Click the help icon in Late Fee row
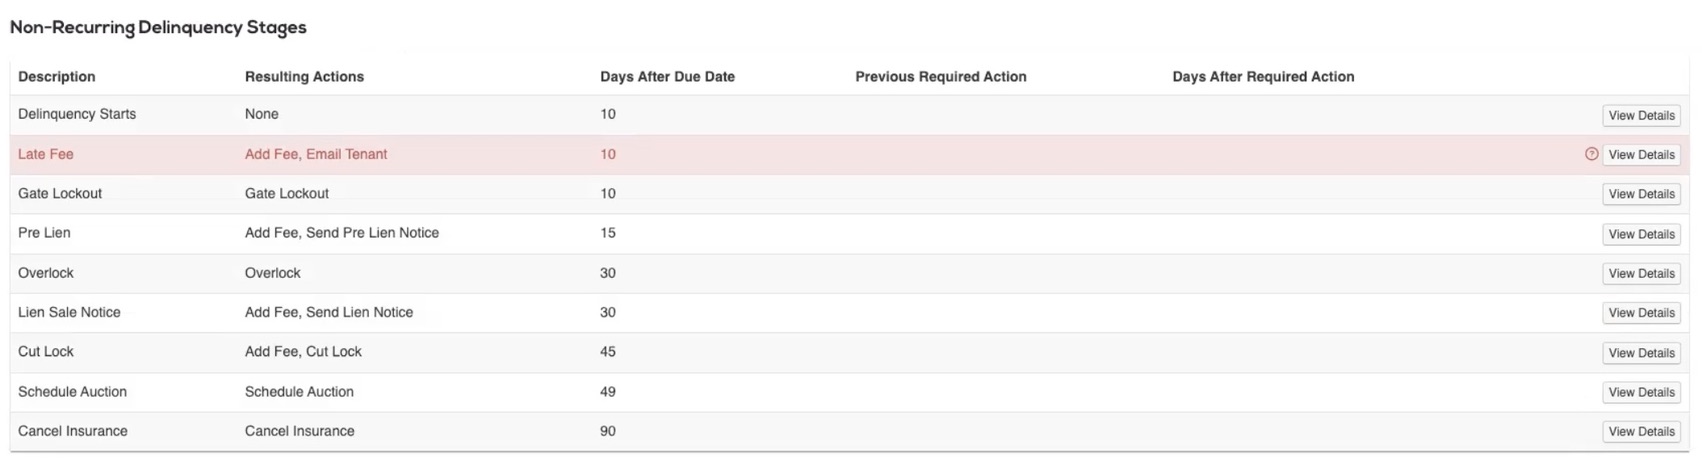 (1591, 154)
